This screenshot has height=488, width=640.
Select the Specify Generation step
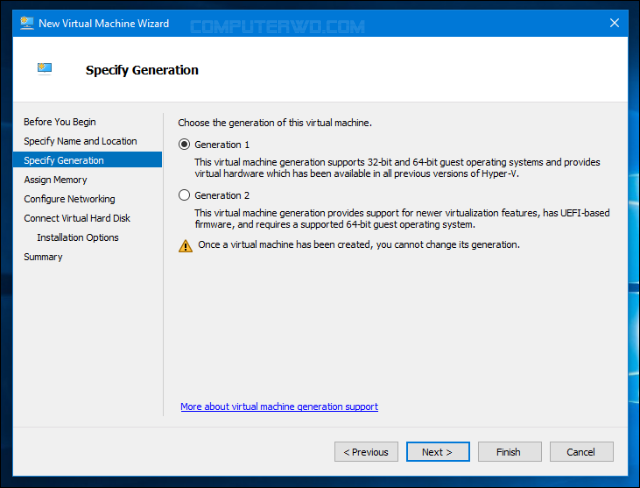pos(87,160)
